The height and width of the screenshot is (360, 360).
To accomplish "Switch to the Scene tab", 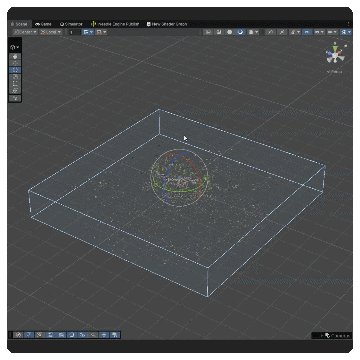I will click(x=19, y=24).
